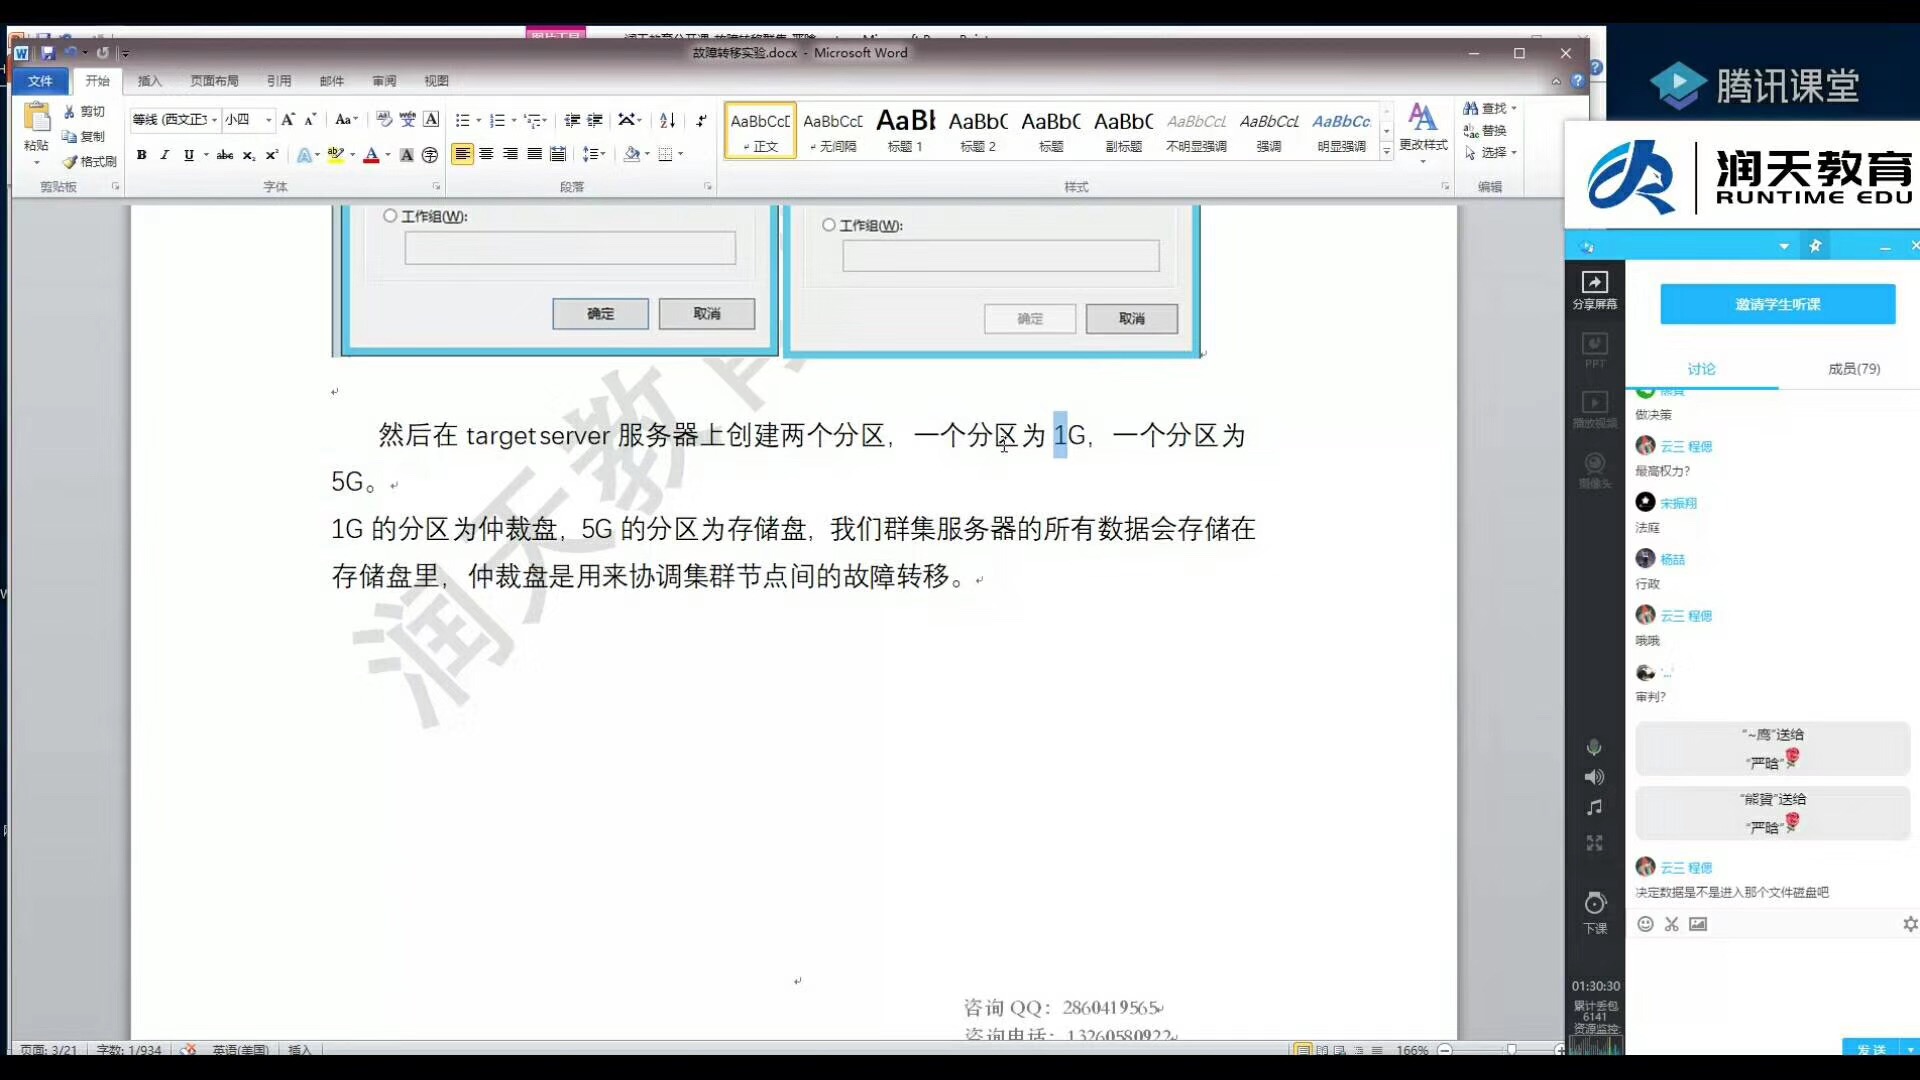Open the 插入 ribbon tab
The image size is (1920, 1080).
pyautogui.click(x=149, y=81)
